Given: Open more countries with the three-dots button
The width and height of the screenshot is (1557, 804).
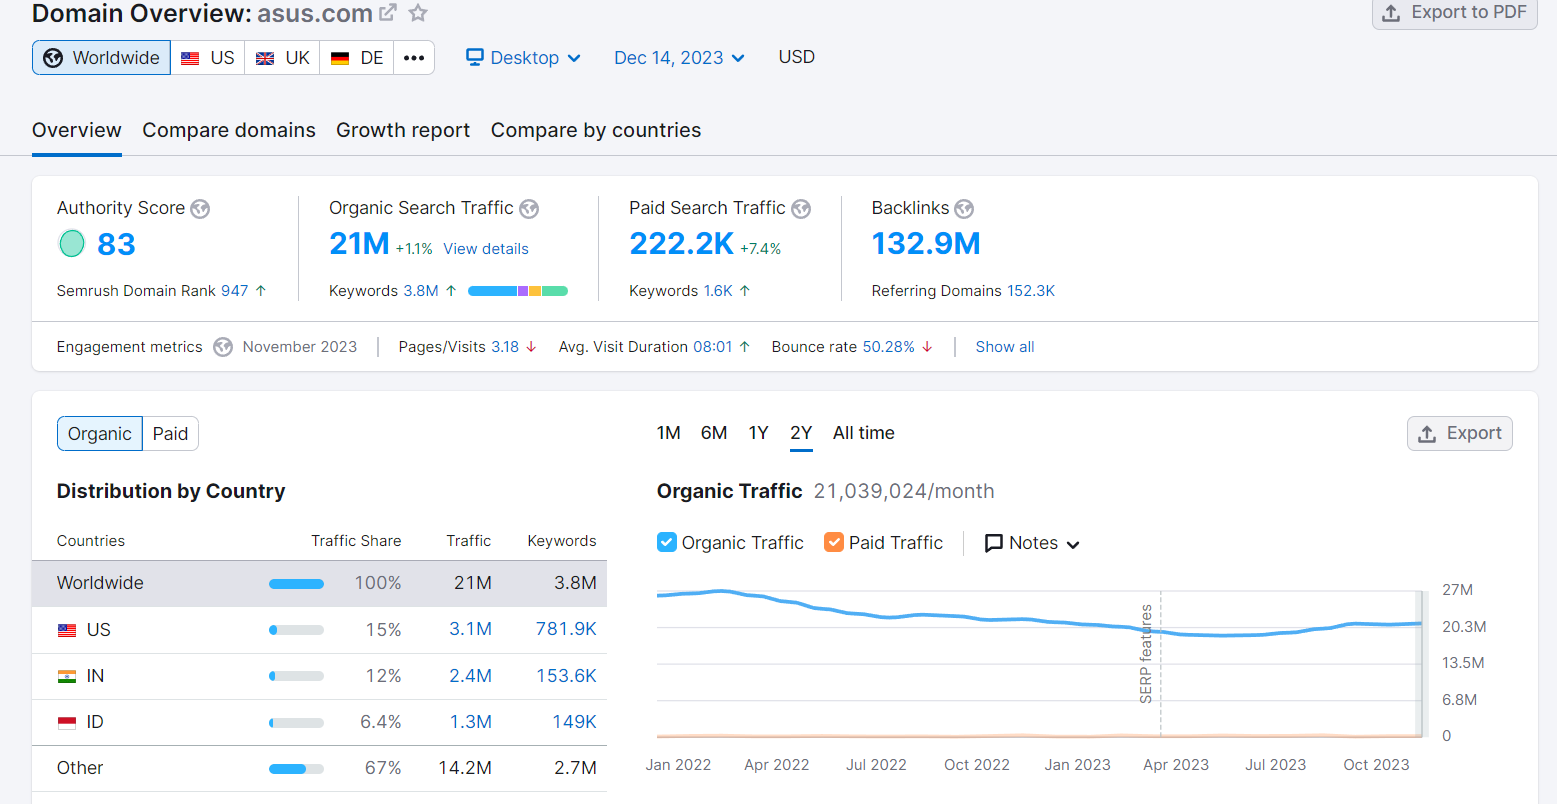Looking at the screenshot, I should (x=414, y=58).
